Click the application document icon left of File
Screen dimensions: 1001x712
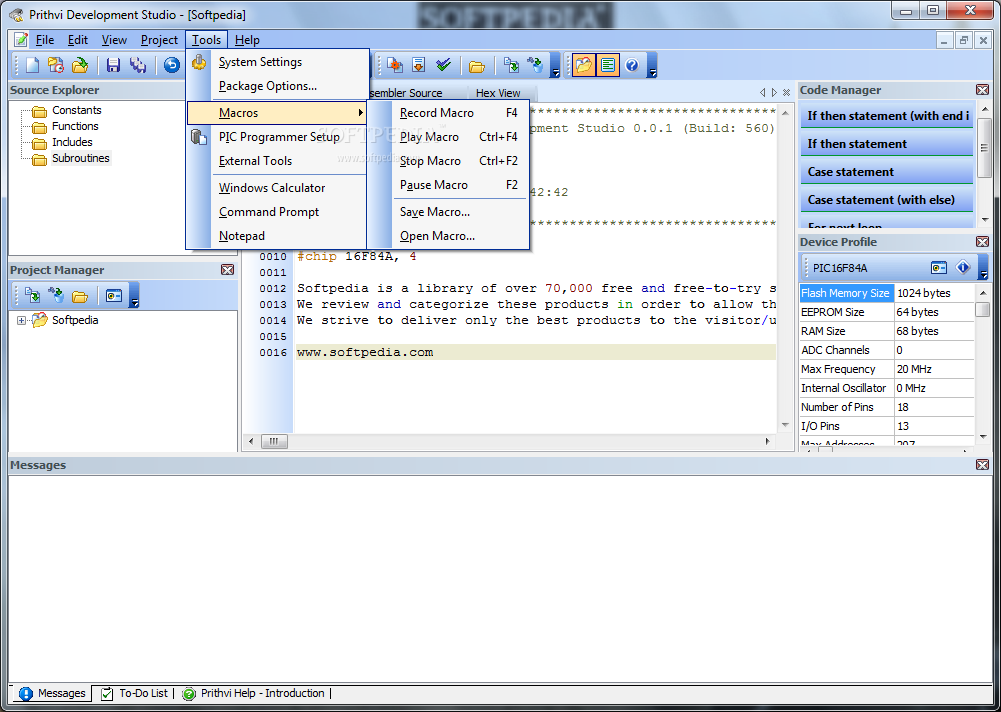tap(21, 40)
